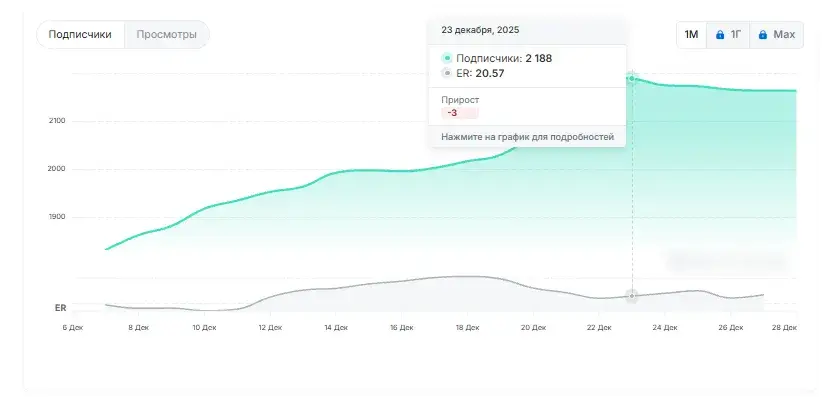Screen dimensions: 822x397
Task: Click the '18 Дек' x-axis label
Action: 468,328
